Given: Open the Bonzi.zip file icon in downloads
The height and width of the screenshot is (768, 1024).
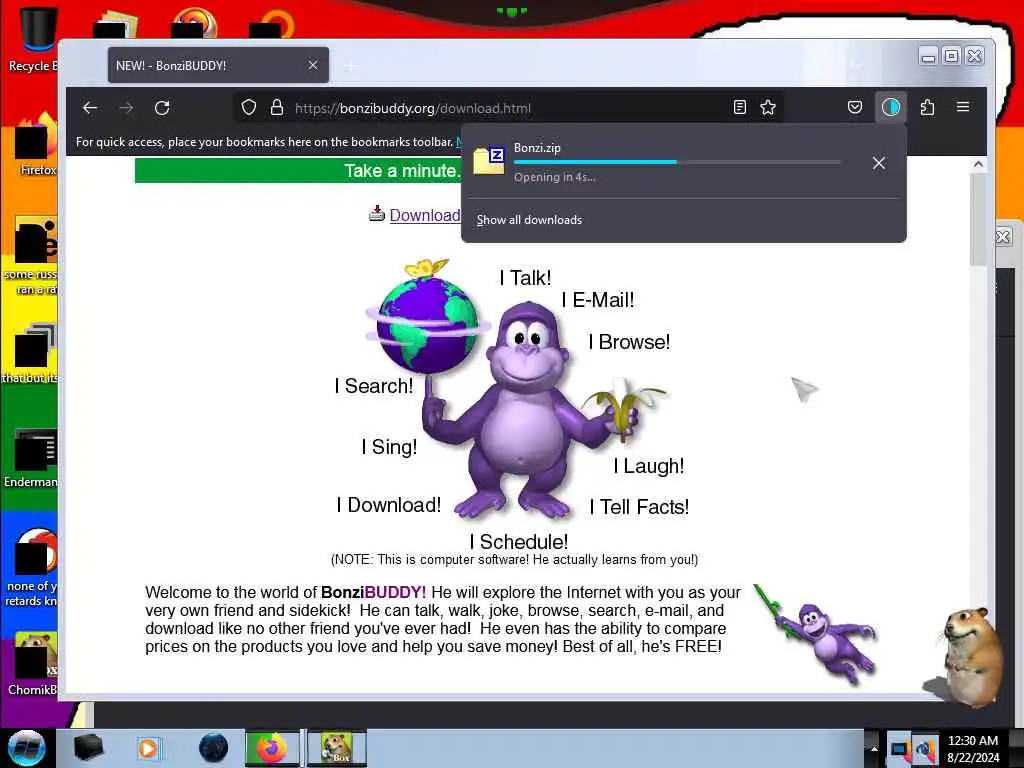Looking at the screenshot, I should click(x=488, y=161).
